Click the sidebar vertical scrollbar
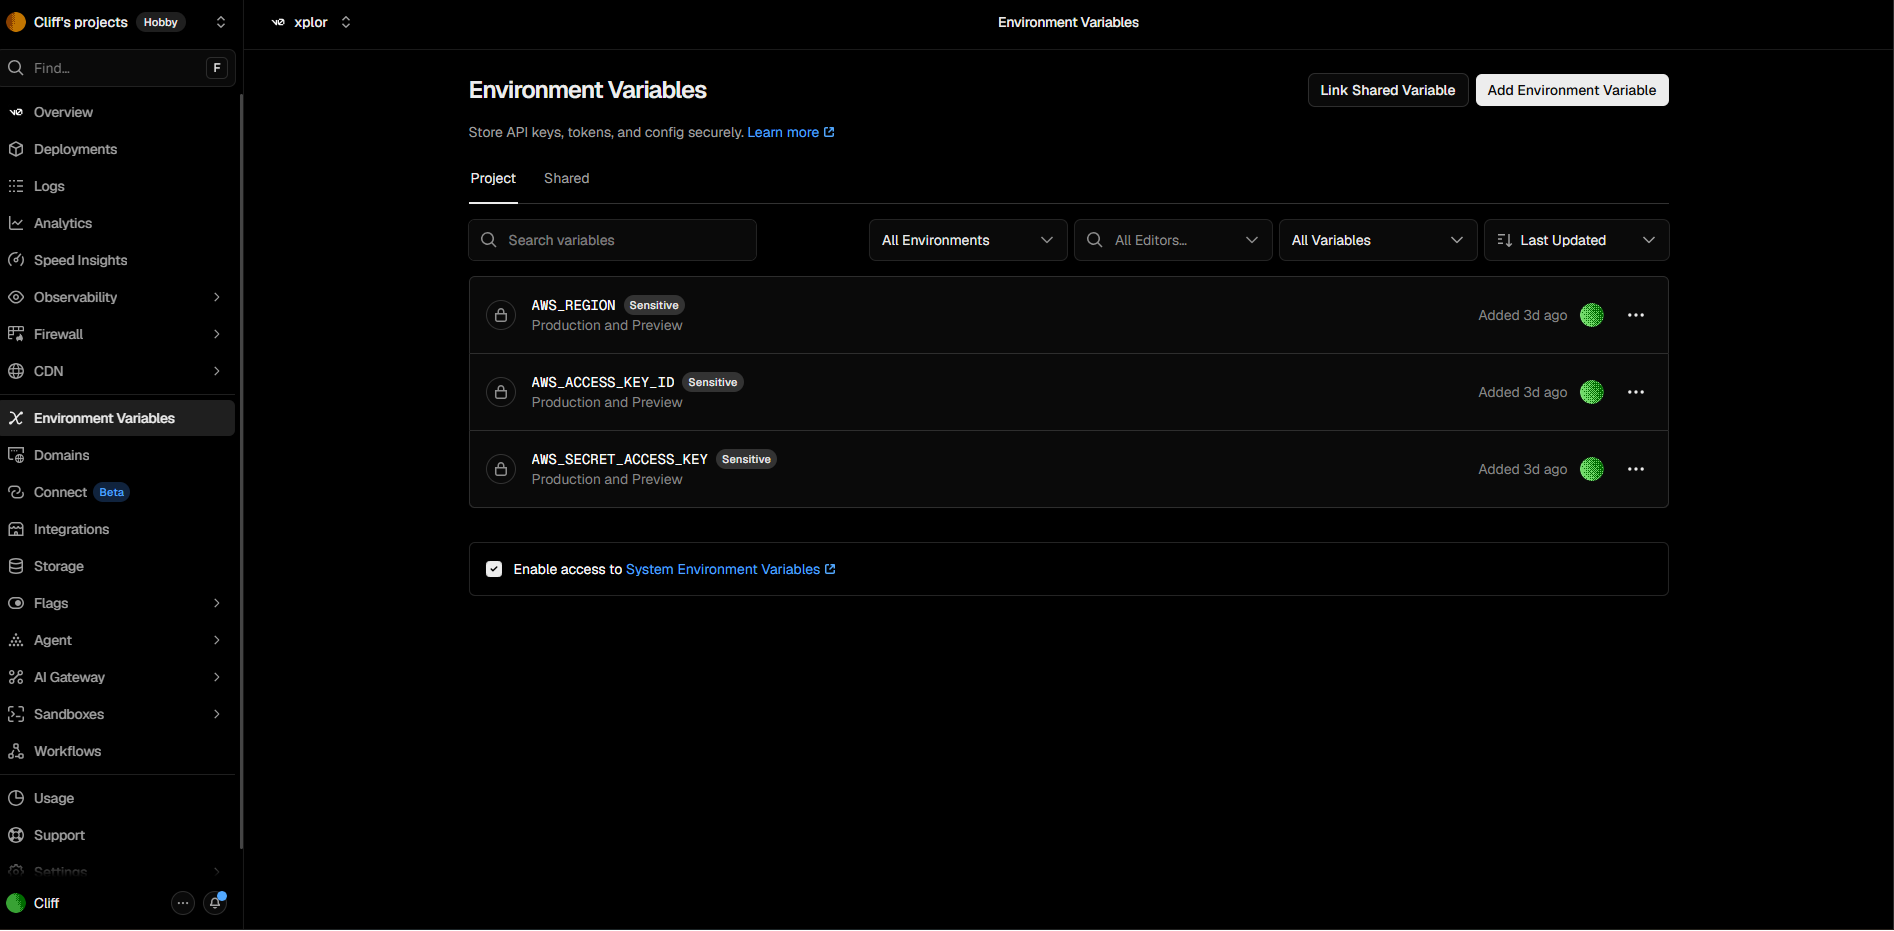The image size is (1894, 931). point(241,470)
